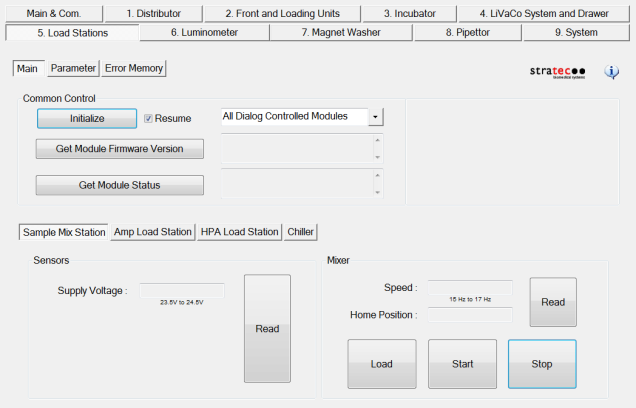Switch to Amp Load Station tab
The height and width of the screenshot is (408, 636).
tap(152, 232)
